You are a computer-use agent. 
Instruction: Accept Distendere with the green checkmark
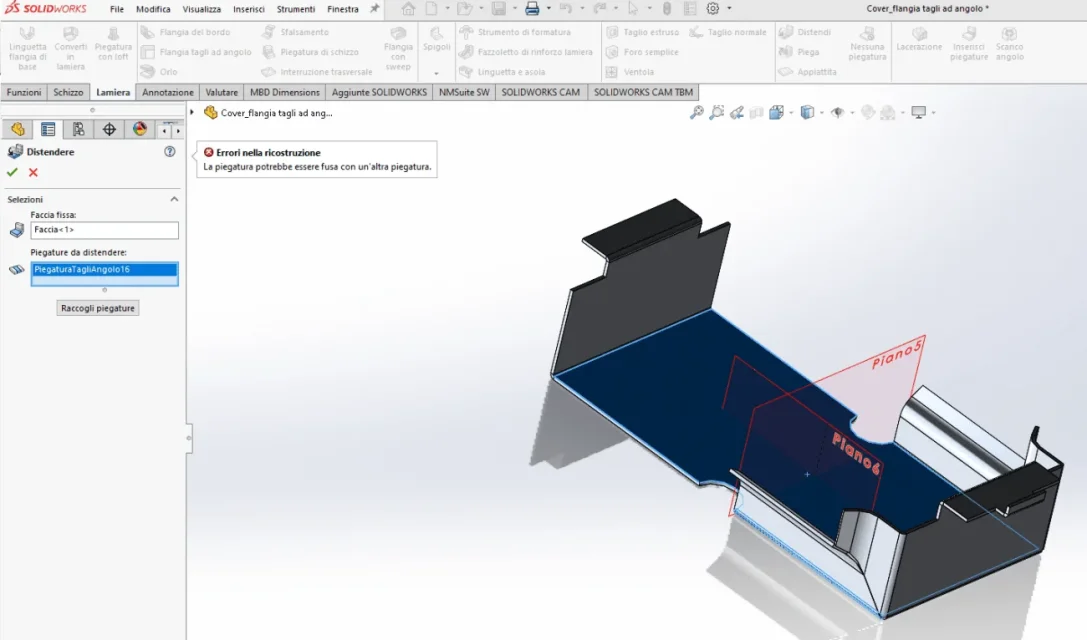(x=12, y=173)
